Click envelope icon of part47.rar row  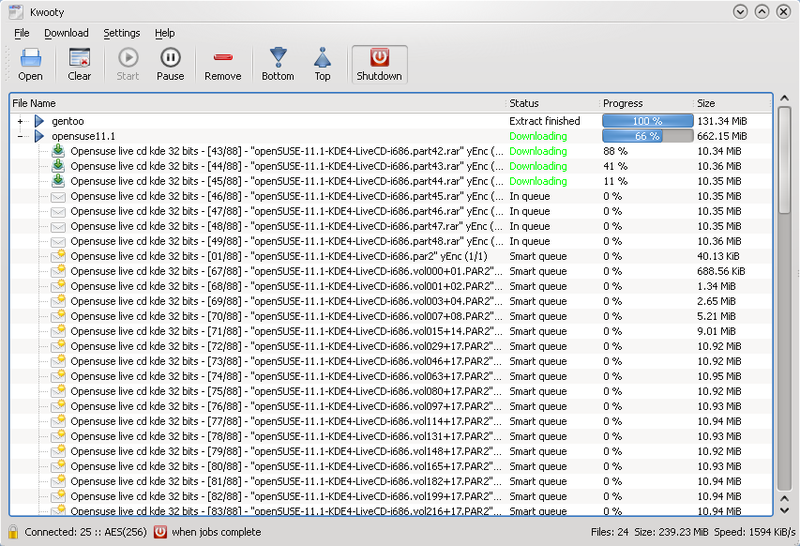click(x=58, y=227)
